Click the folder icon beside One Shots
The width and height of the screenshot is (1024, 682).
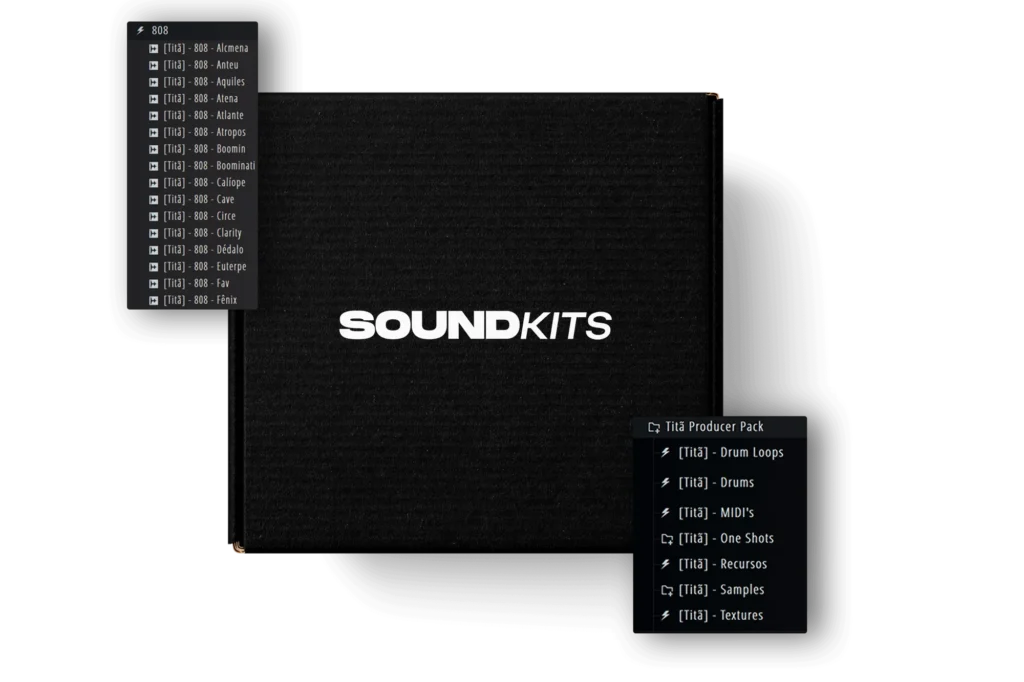(667, 539)
